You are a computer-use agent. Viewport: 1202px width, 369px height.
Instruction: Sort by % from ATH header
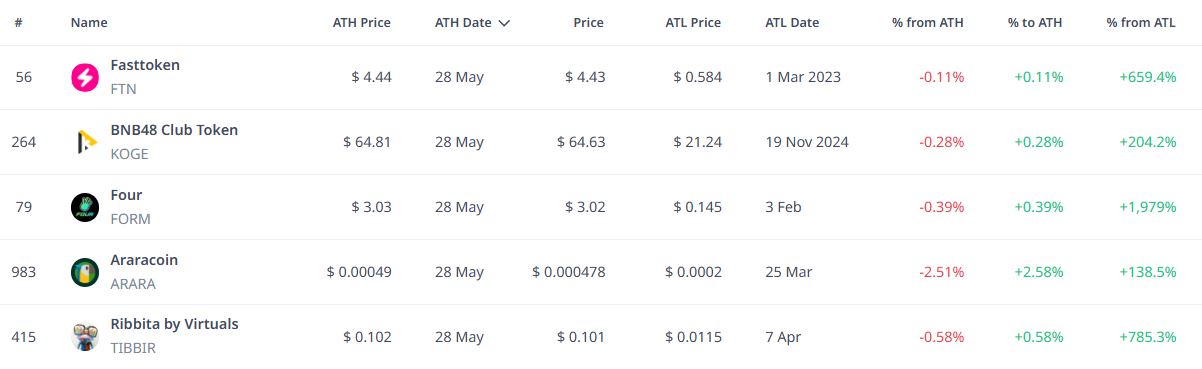928,22
